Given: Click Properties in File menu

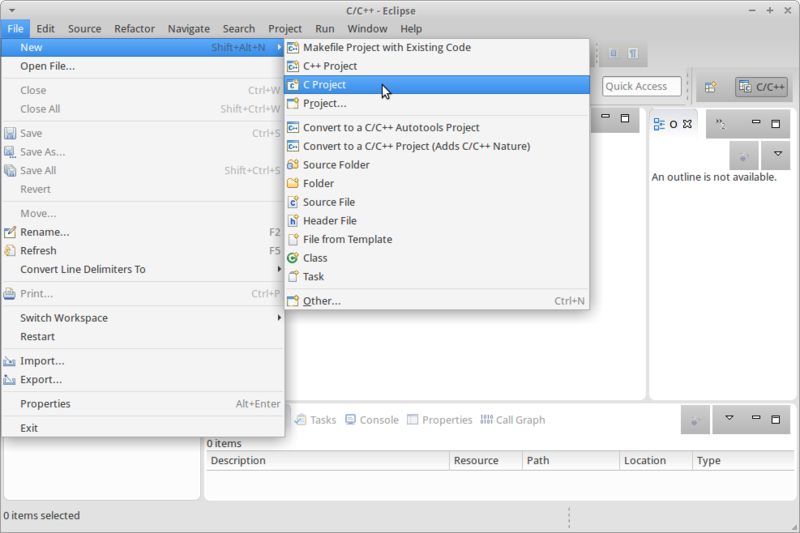Looking at the screenshot, I should coord(143,404).
